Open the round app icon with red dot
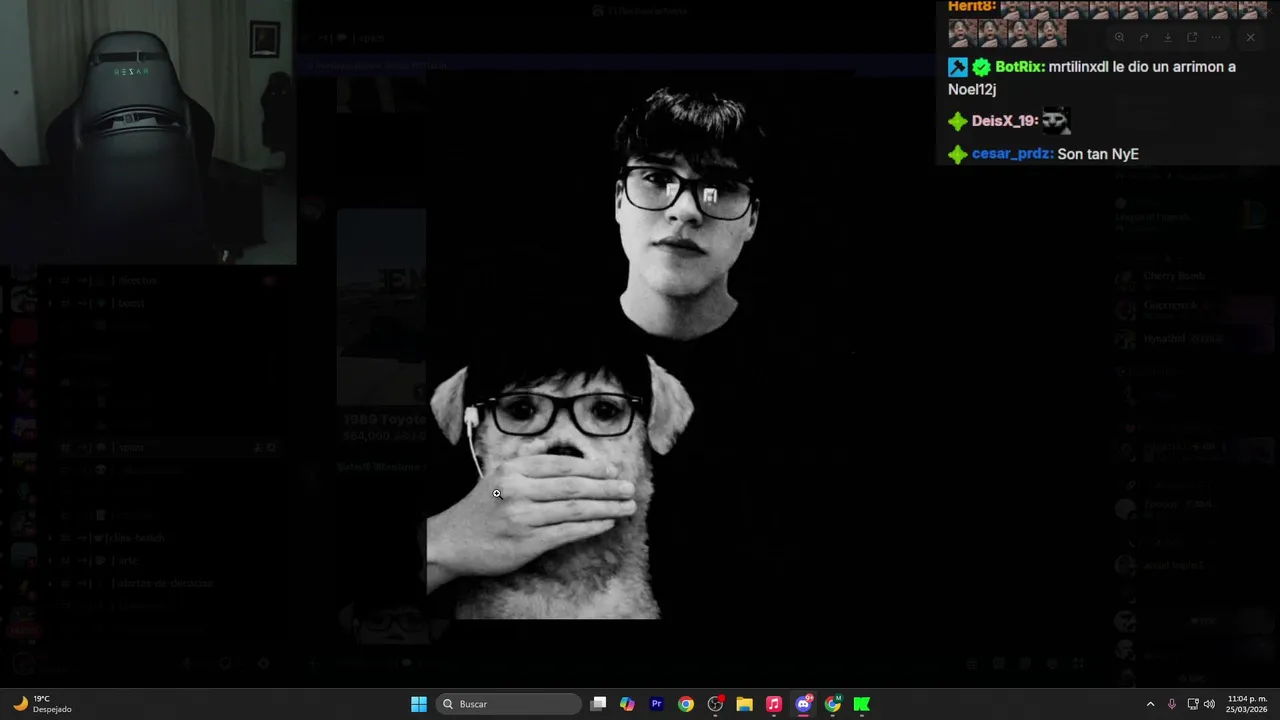 (715, 704)
